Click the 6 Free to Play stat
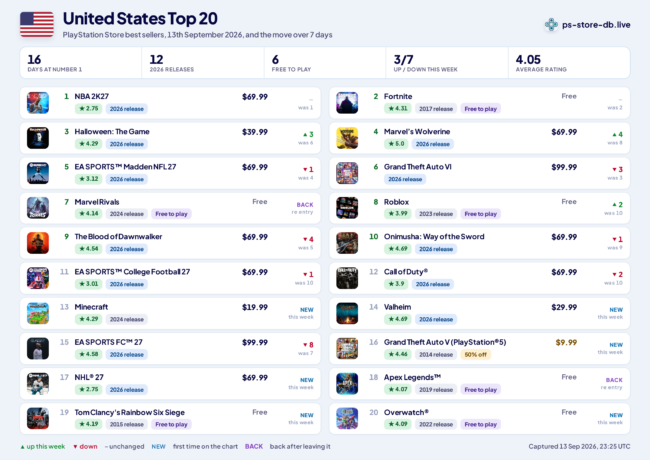Image resolution: width=650 pixels, height=460 pixels. (x=325, y=63)
